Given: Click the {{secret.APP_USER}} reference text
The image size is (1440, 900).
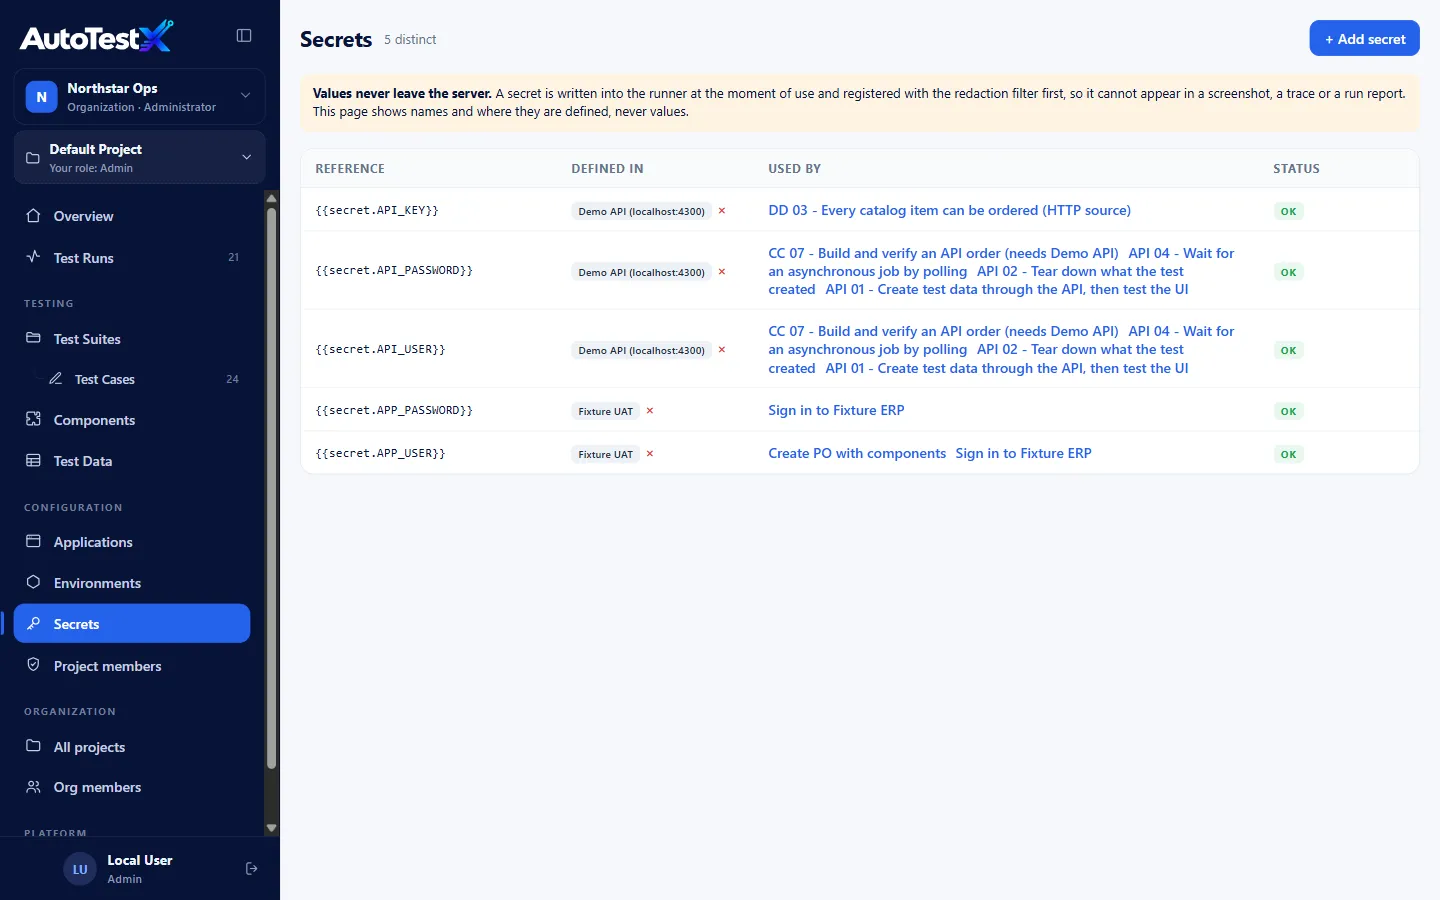Looking at the screenshot, I should [x=380, y=454].
